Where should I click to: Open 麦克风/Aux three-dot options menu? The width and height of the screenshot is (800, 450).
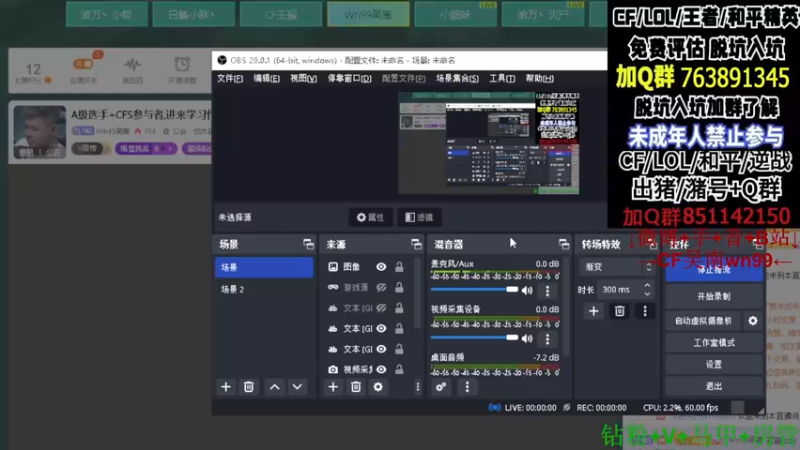pos(547,290)
